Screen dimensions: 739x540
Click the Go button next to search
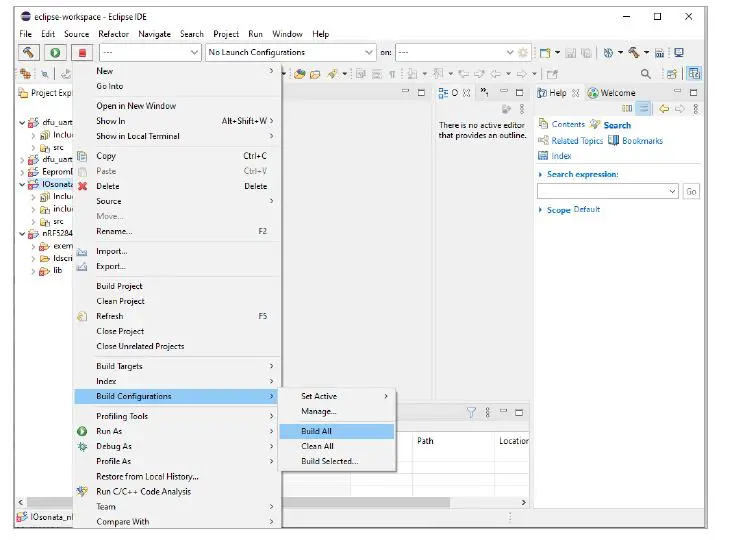click(x=690, y=191)
